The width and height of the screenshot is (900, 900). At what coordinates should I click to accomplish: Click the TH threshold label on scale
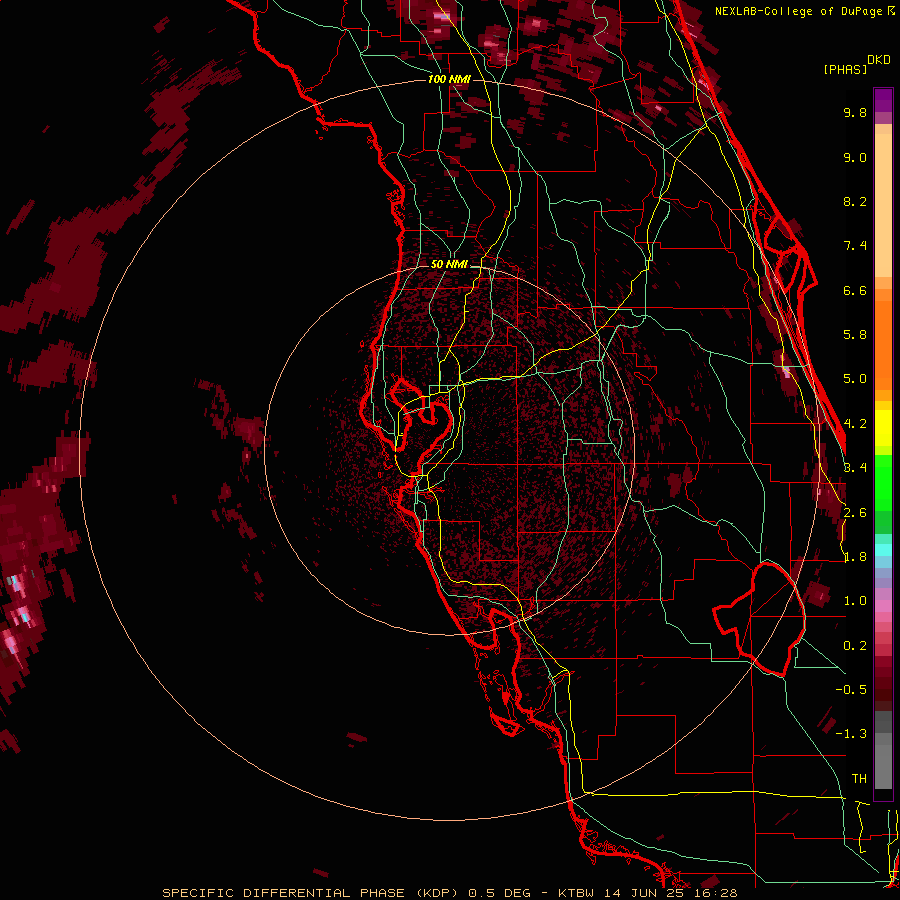tap(859, 779)
